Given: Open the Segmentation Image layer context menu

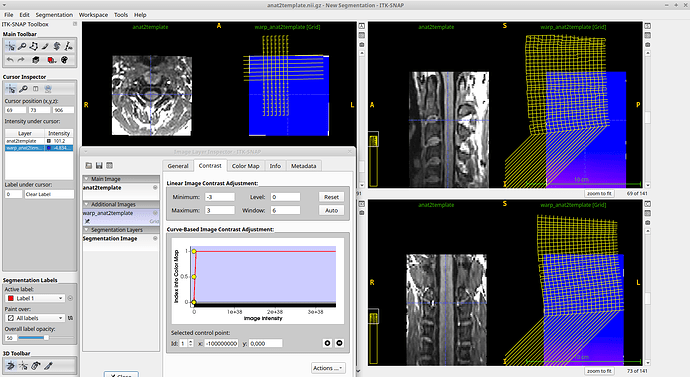Looking at the screenshot, I should (x=155, y=238).
